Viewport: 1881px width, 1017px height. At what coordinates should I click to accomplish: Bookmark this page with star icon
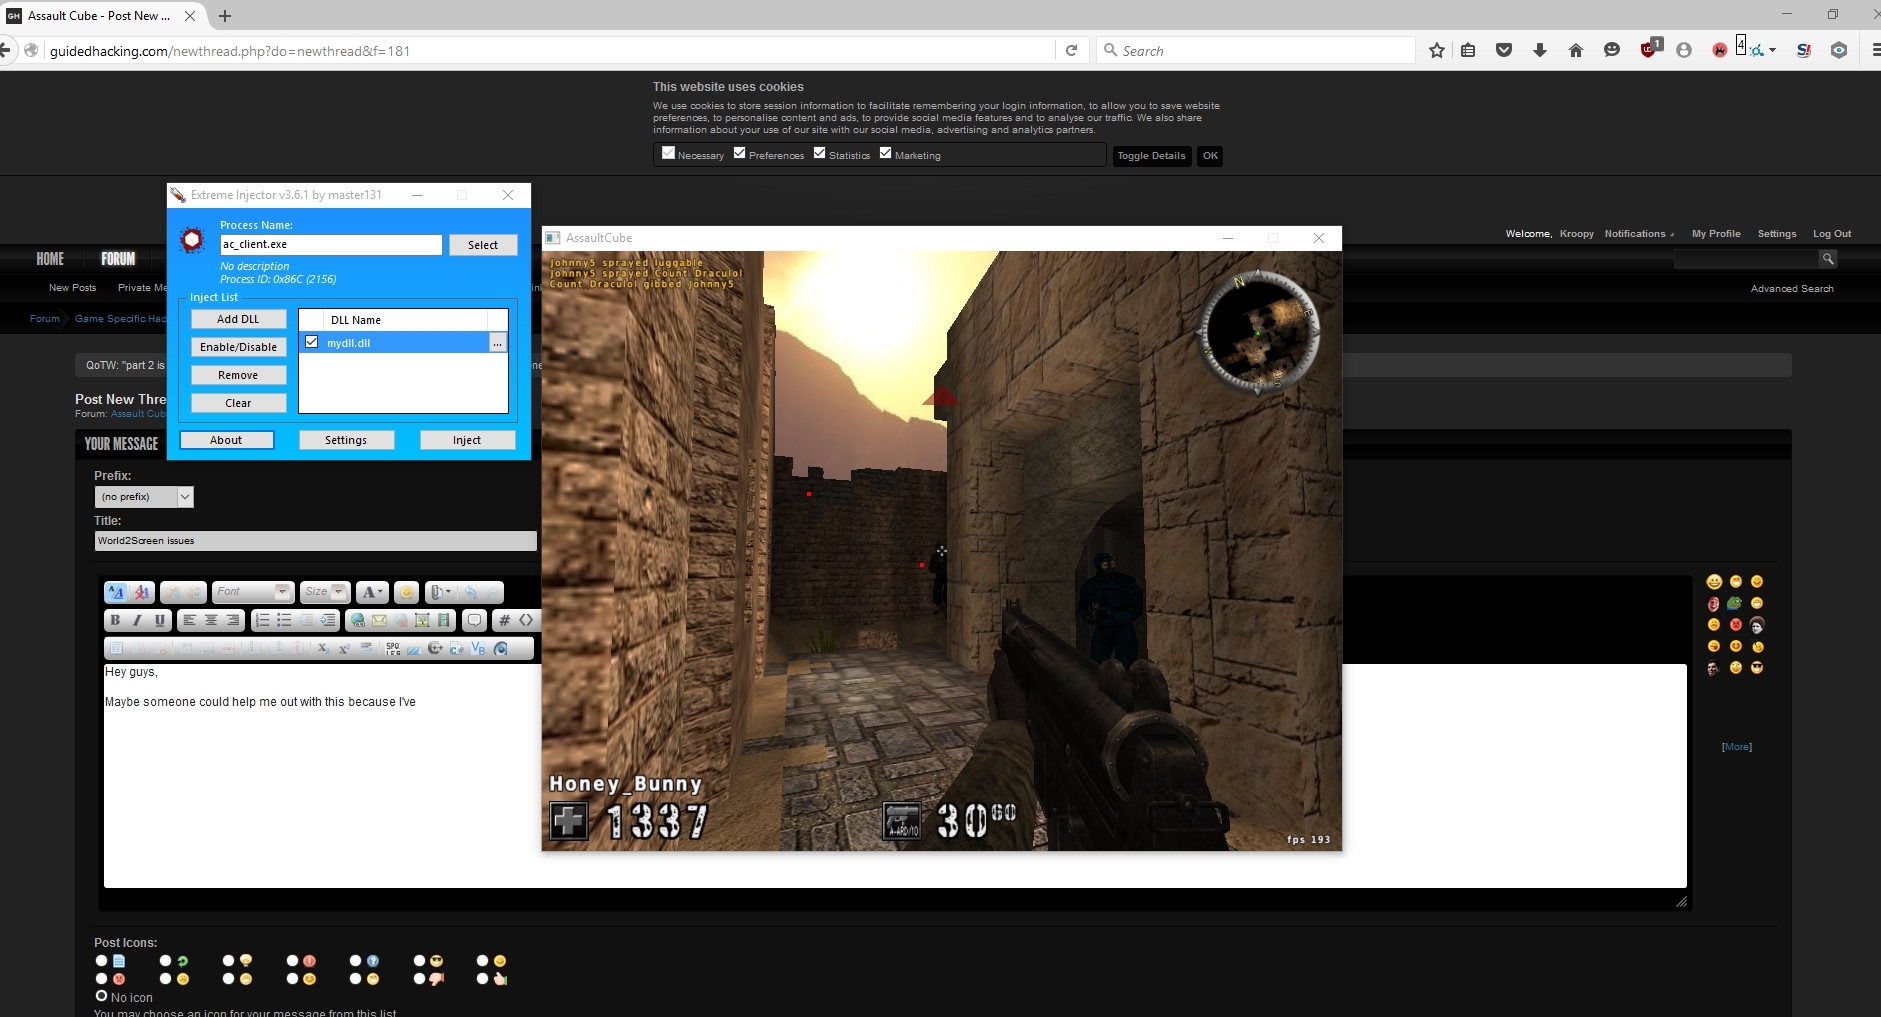[x=1437, y=50]
